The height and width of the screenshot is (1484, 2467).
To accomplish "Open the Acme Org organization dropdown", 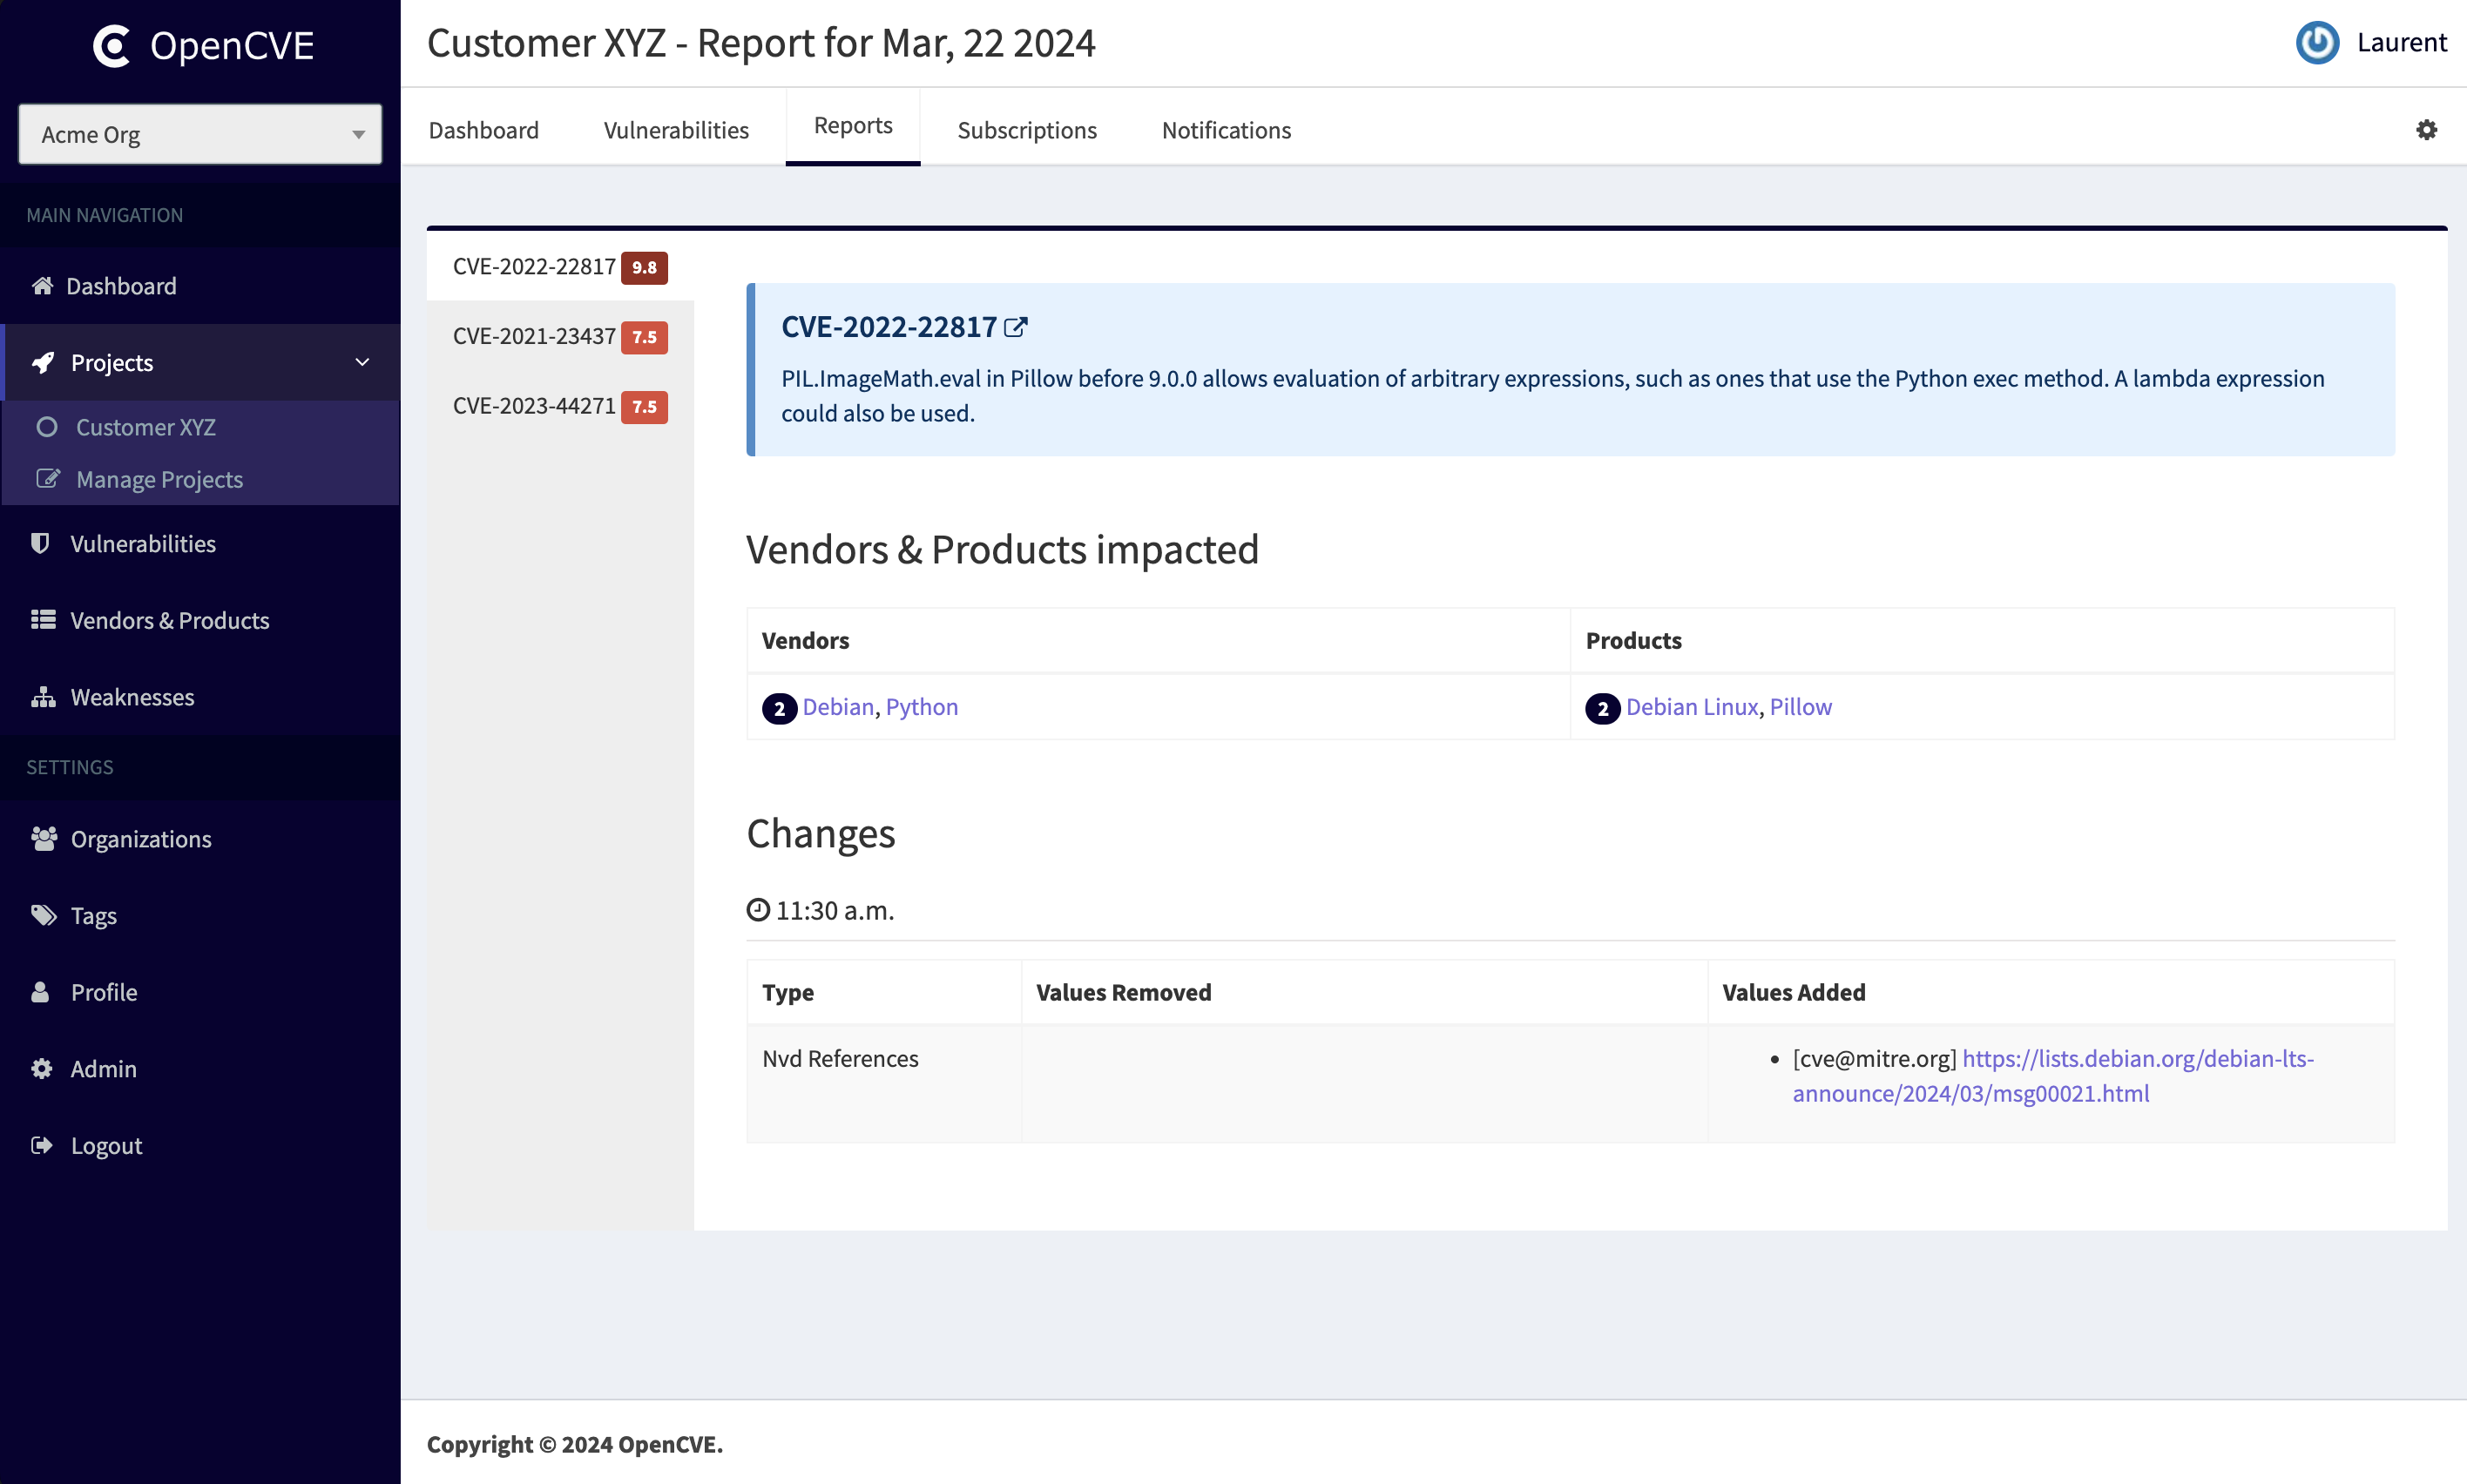I will pyautogui.click(x=200, y=134).
